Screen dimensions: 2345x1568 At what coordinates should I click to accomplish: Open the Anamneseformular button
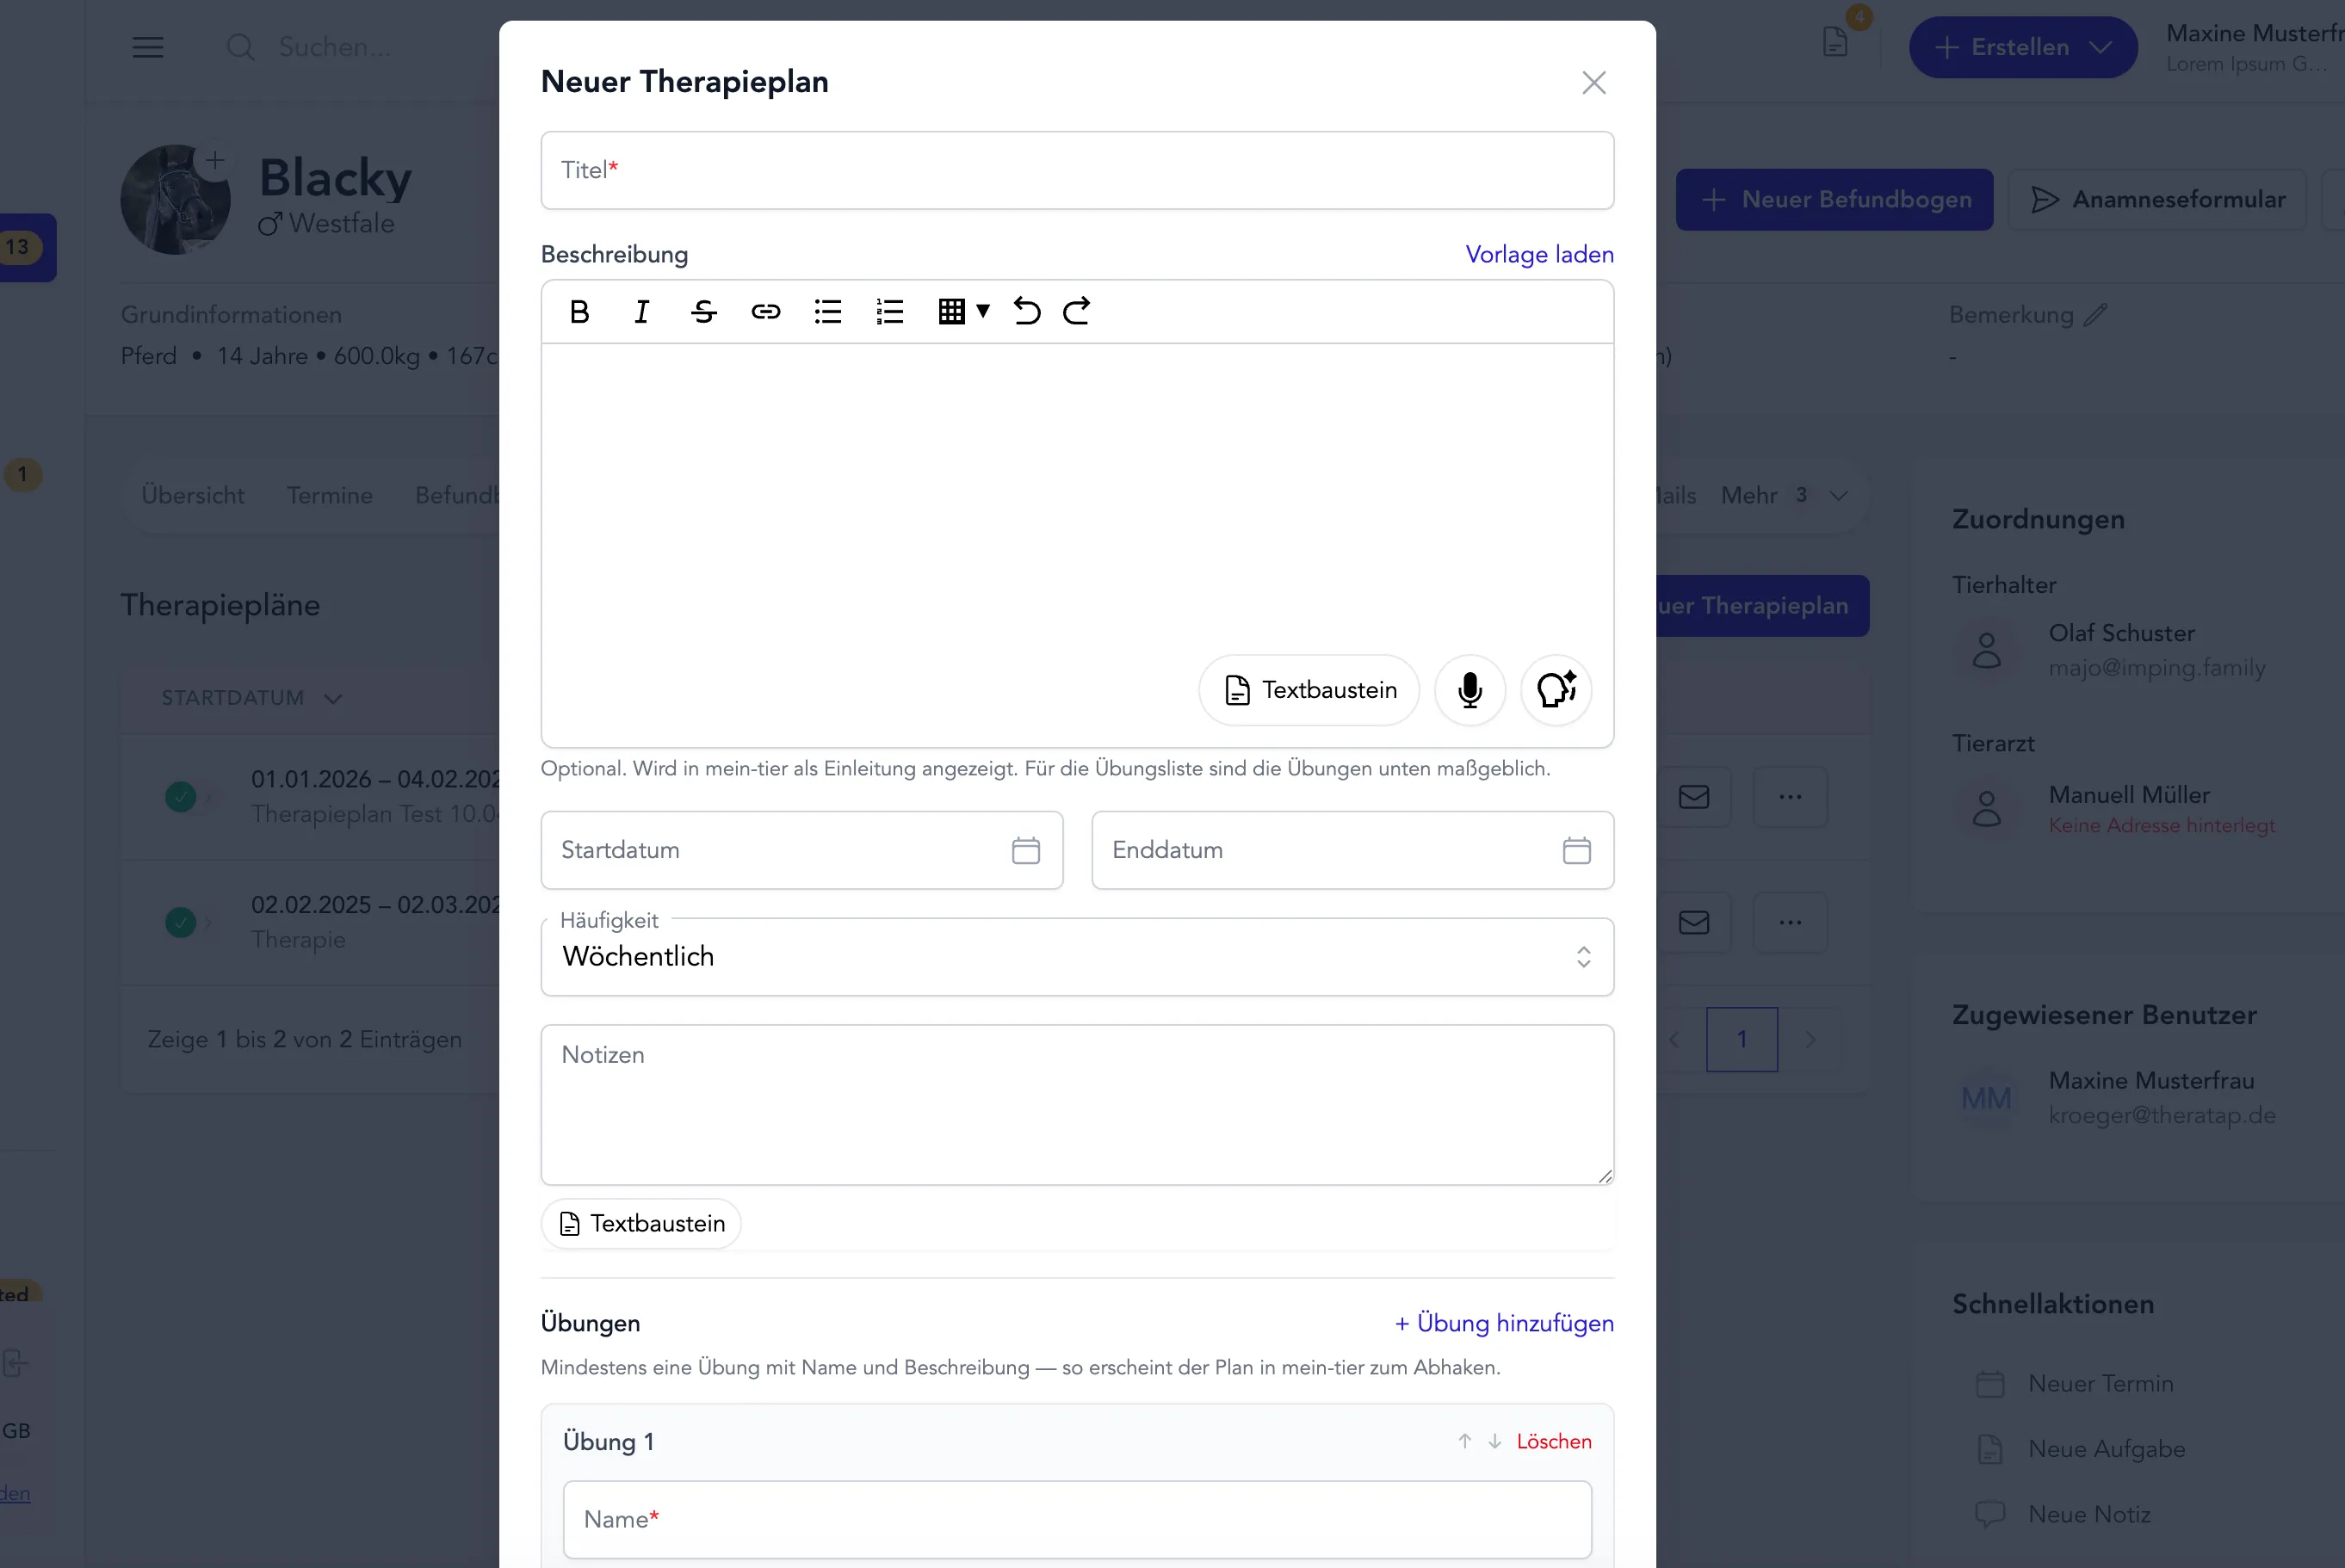click(2157, 200)
